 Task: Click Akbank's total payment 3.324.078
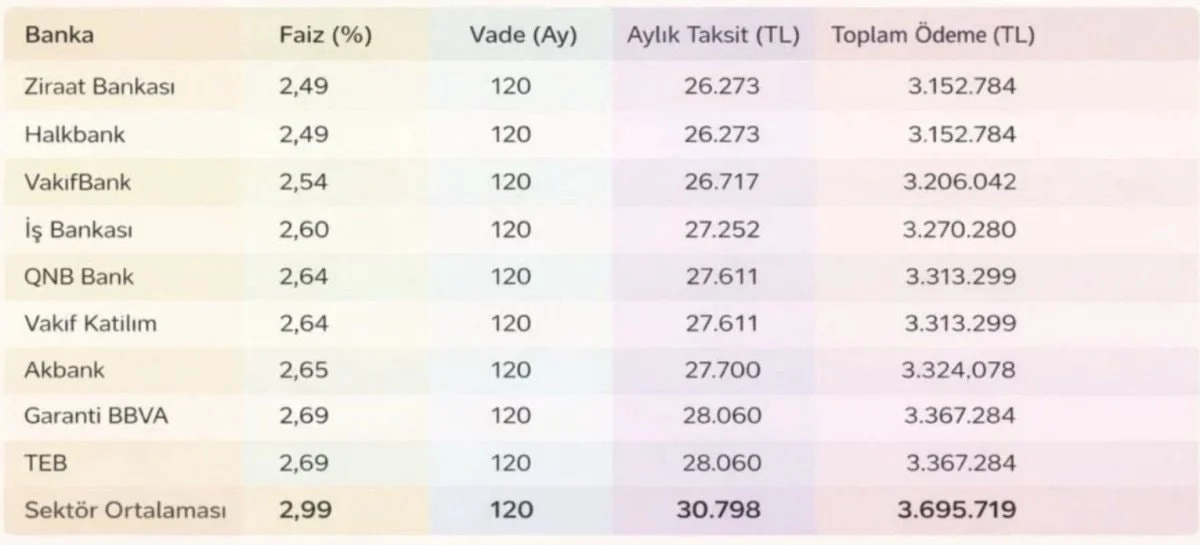point(960,370)
